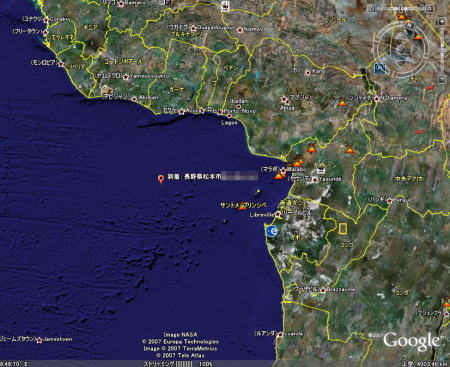
Task: Click the Malabo capital star marker
Action: coord(283,170)
